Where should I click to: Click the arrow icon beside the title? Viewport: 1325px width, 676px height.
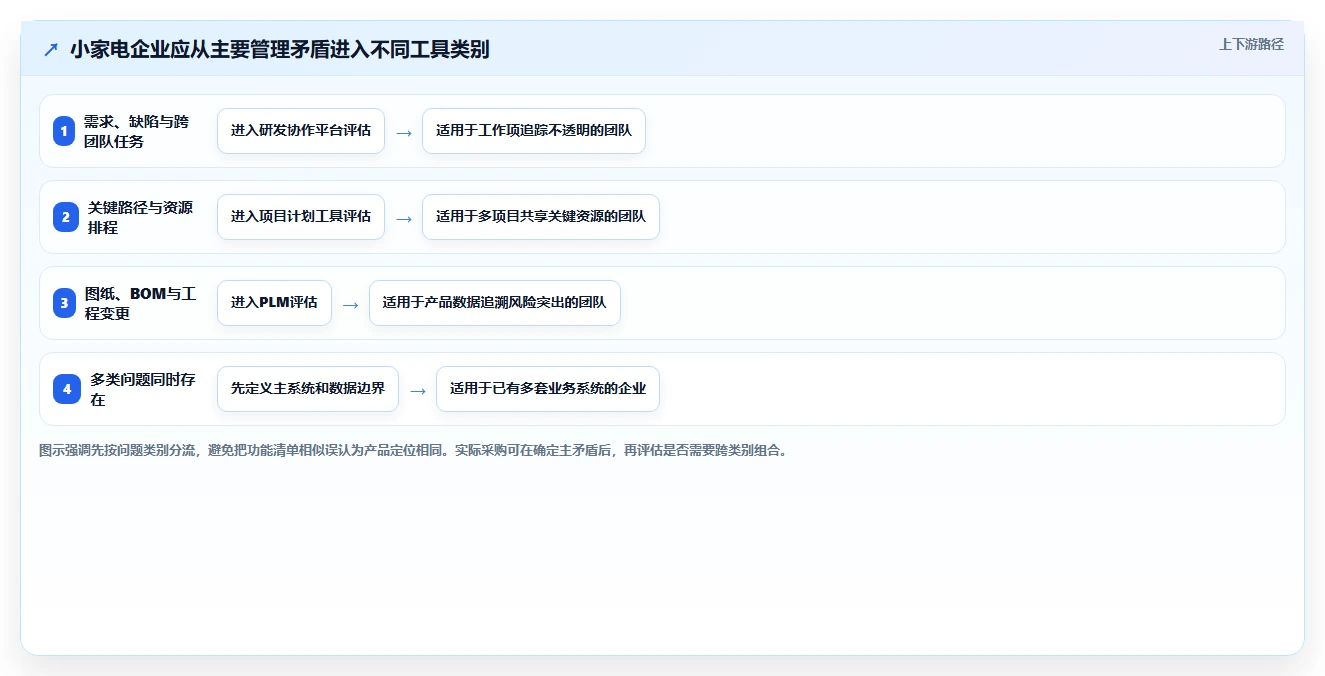51,49
